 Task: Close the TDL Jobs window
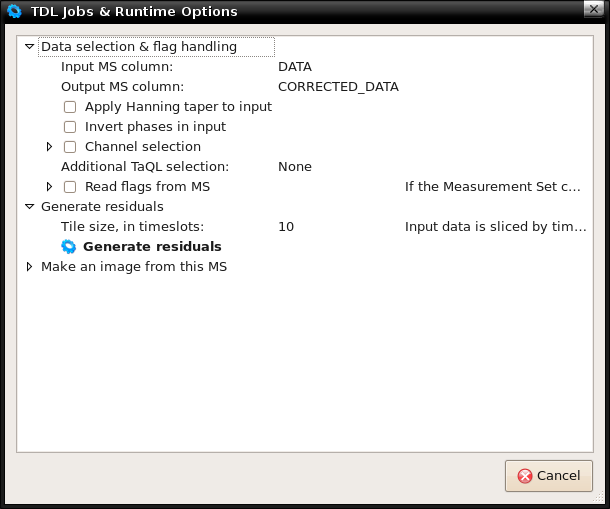pos(594,9)
